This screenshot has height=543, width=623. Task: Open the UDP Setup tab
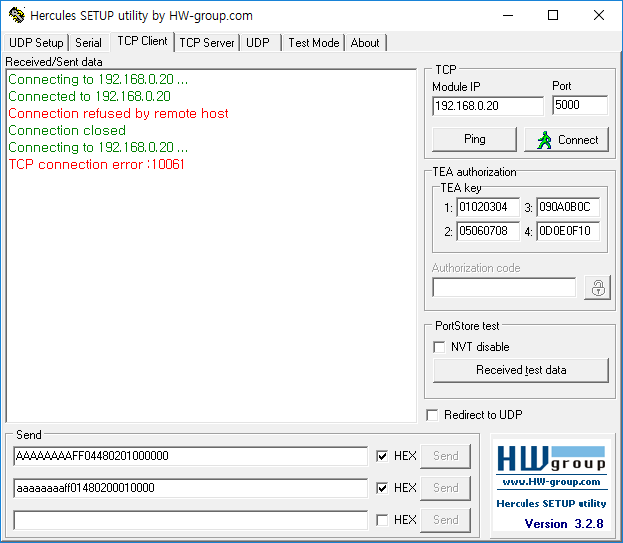click(36, 43)
